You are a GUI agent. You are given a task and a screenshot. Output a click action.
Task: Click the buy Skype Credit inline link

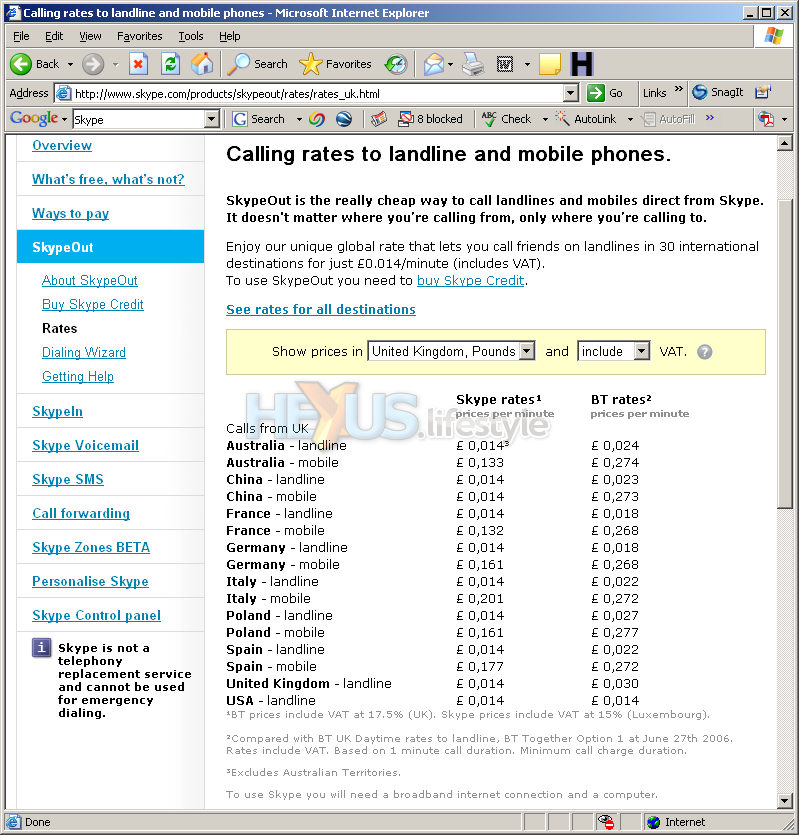pyautogui.click(x=471, y=281)
